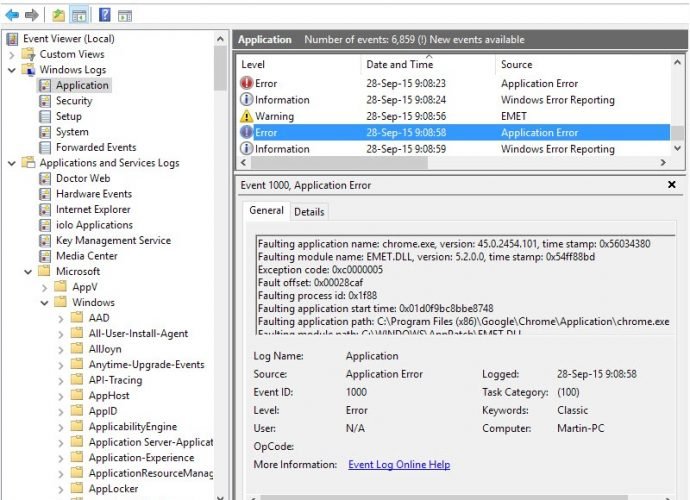Open the AppID folder
The width and height of the screenshot is (690, 500).
tap(103, 411)
